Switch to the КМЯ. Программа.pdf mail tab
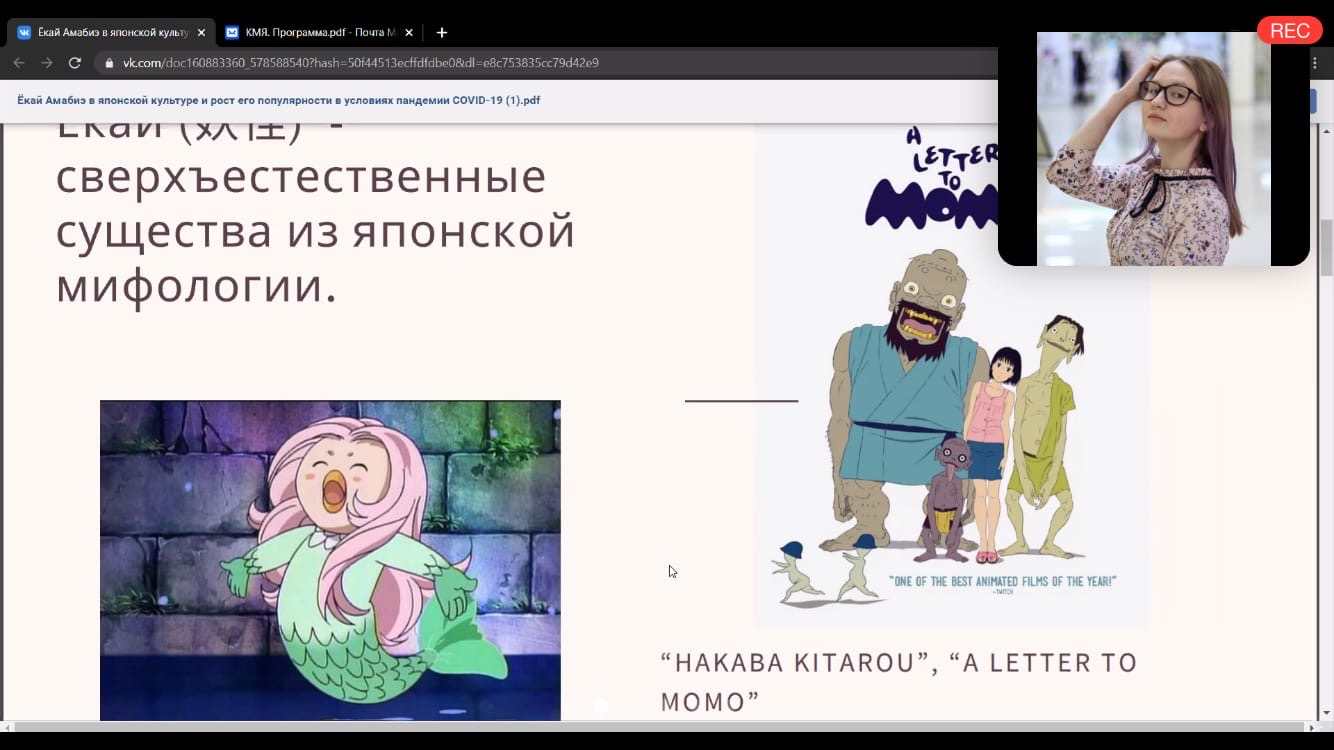The height and width of the screenshot is (750, 1334). click(318, 32)
